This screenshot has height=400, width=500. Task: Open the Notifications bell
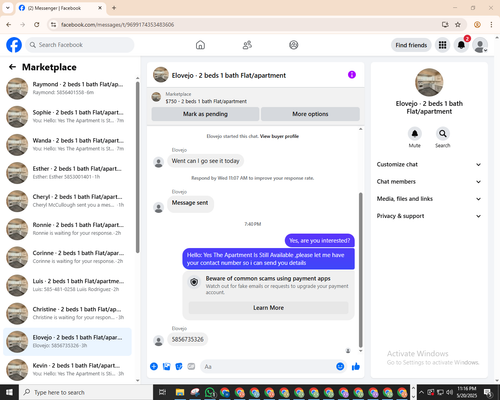click(x=461, y=45)
